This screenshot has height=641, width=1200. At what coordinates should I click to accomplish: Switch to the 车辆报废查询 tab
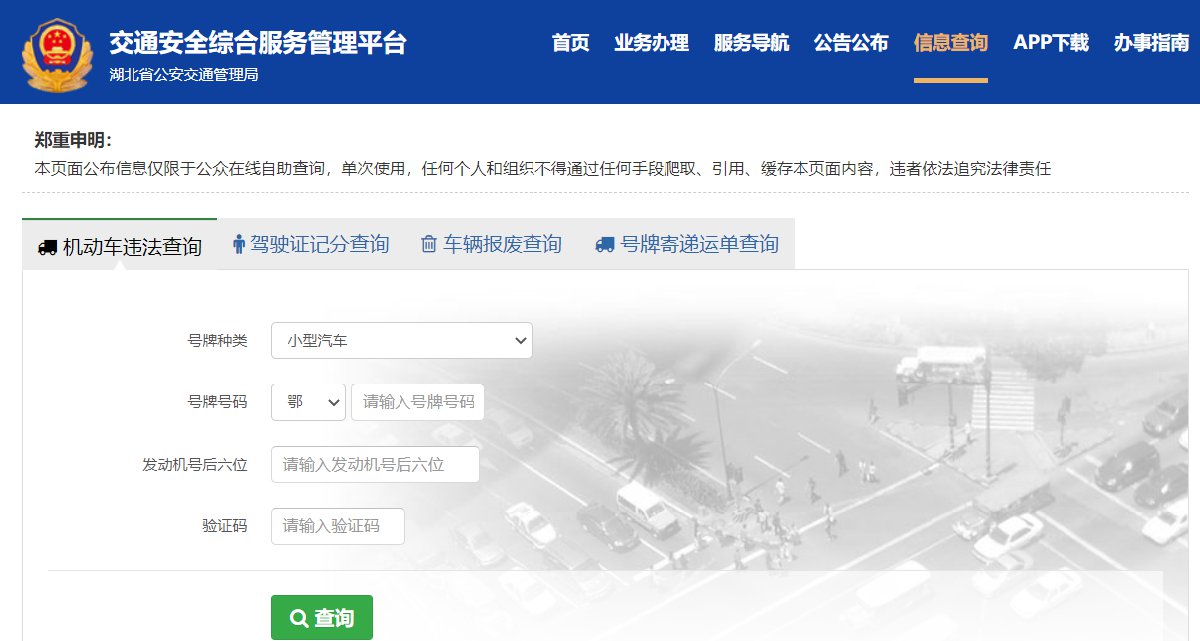(x=491, y=244)
